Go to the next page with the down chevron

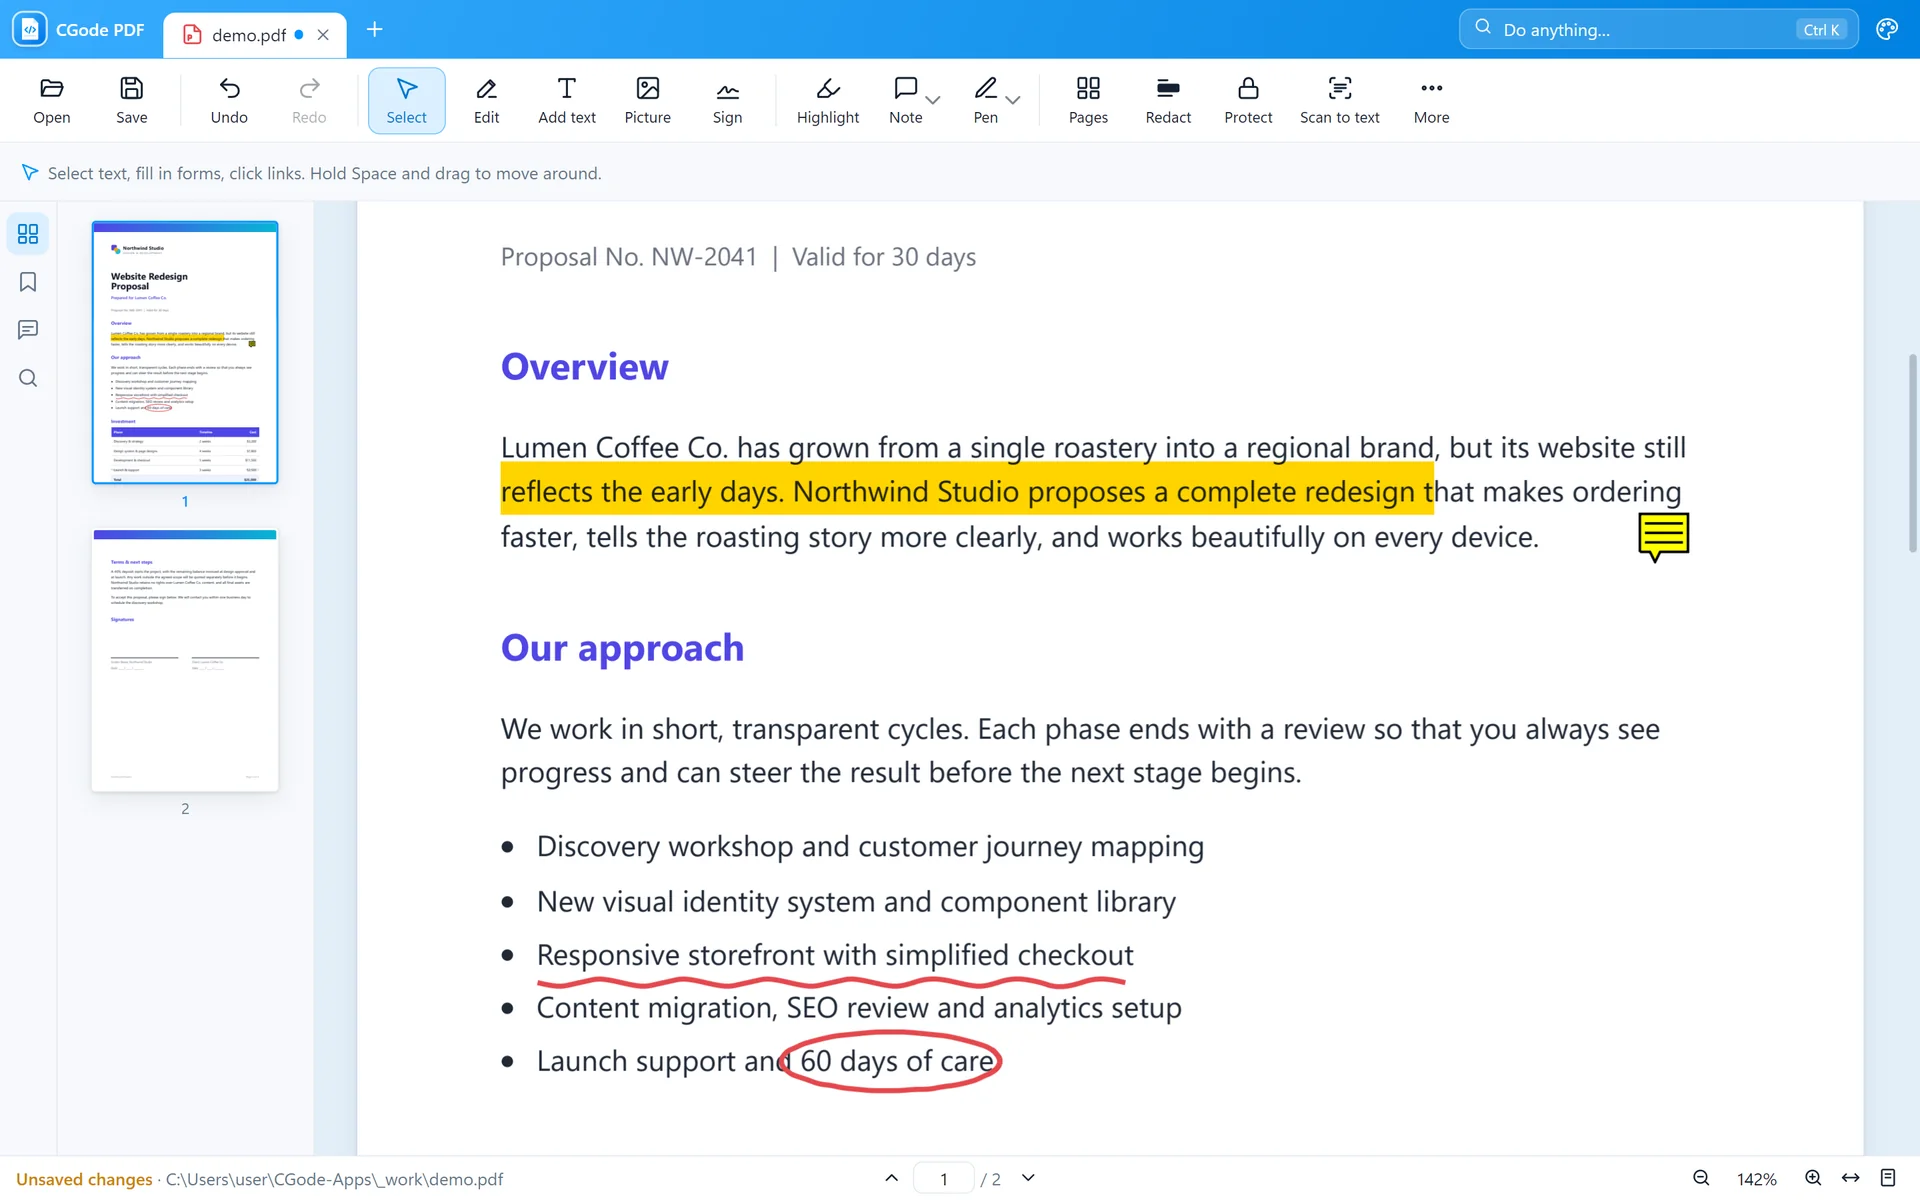(x=1028, y=1178)
